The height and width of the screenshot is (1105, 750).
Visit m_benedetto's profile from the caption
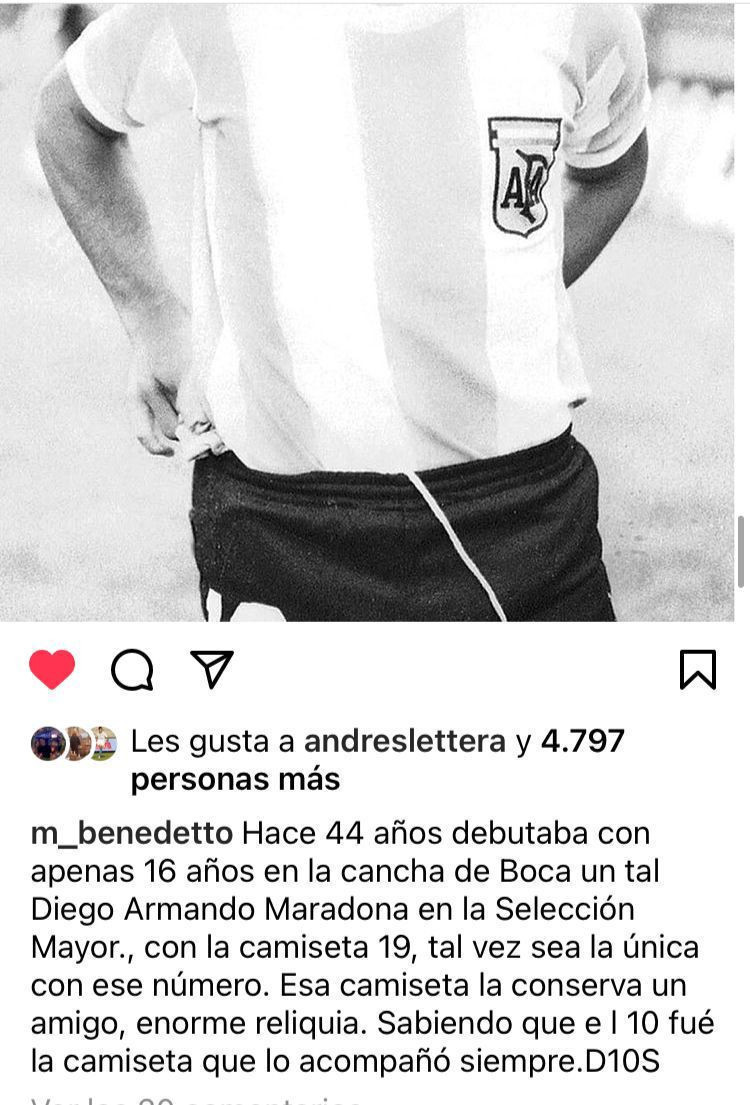tap(132, 834)
